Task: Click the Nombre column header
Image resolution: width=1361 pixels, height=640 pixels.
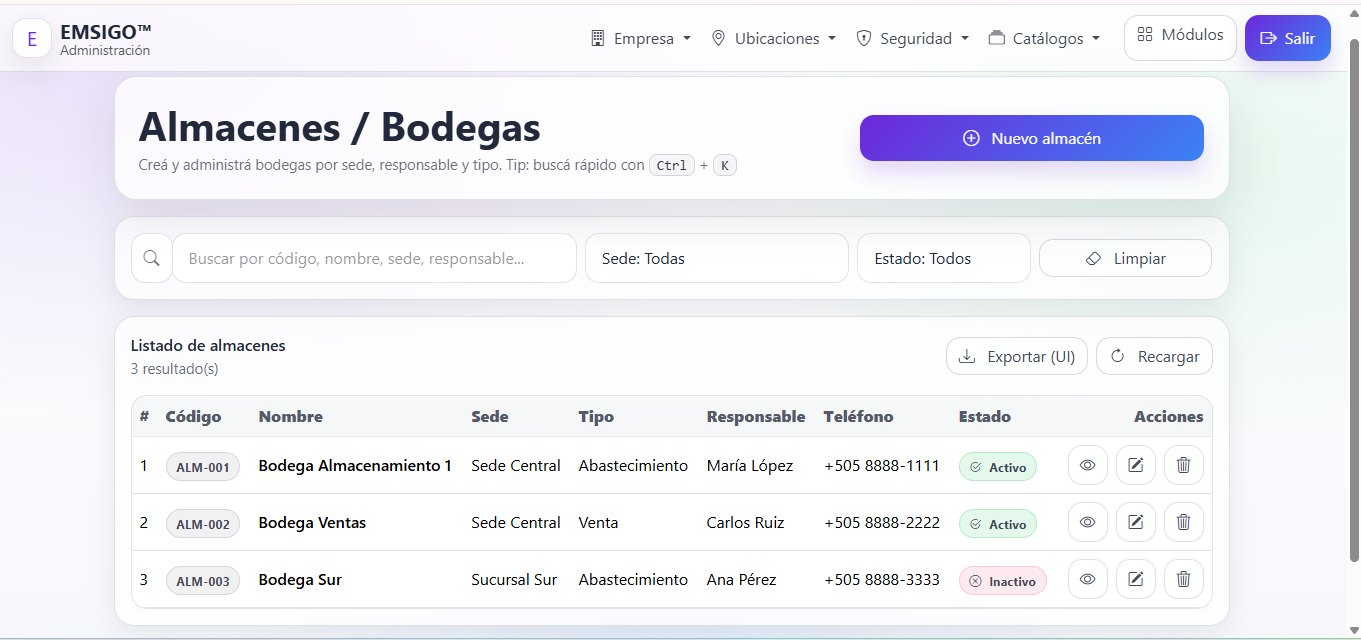Action: tap(291, 416)
